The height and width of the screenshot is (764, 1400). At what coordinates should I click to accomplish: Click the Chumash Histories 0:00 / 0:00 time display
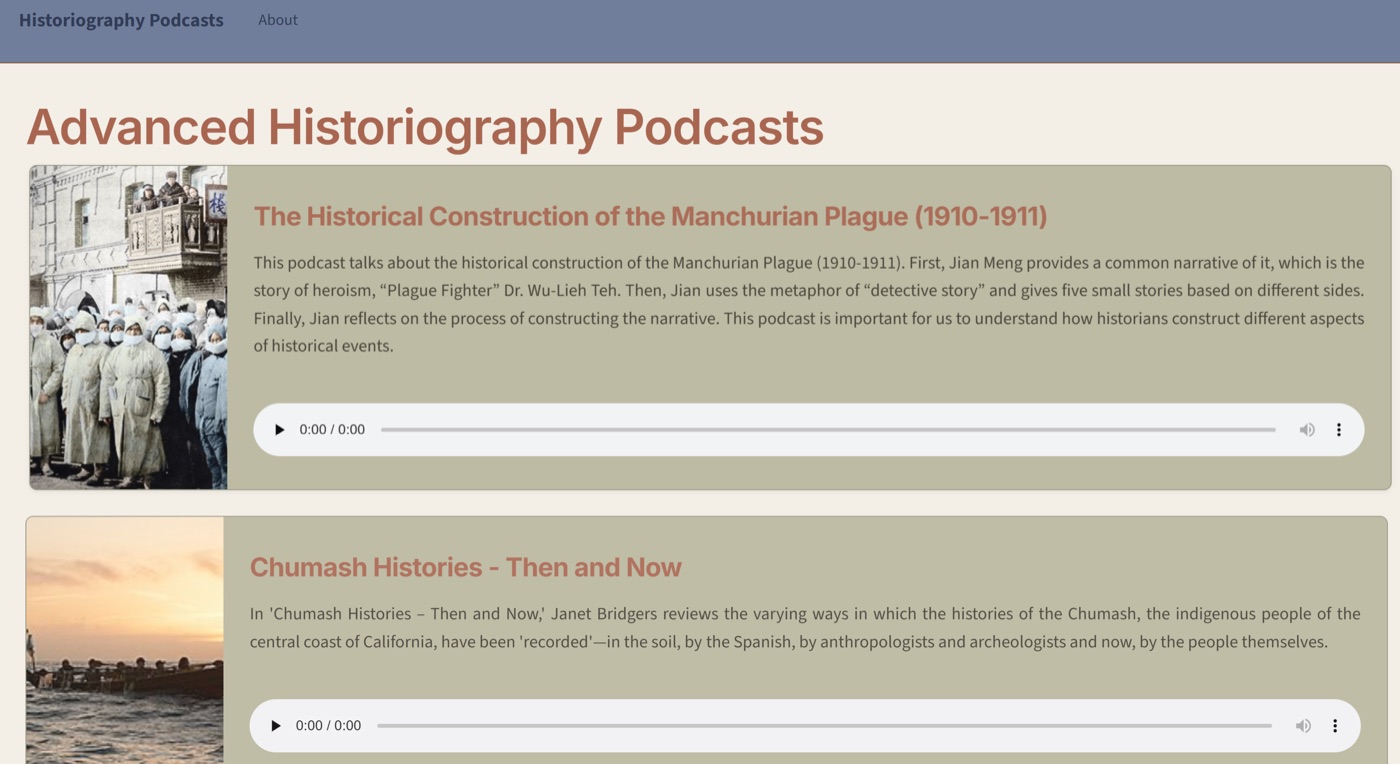click(328, 726)
